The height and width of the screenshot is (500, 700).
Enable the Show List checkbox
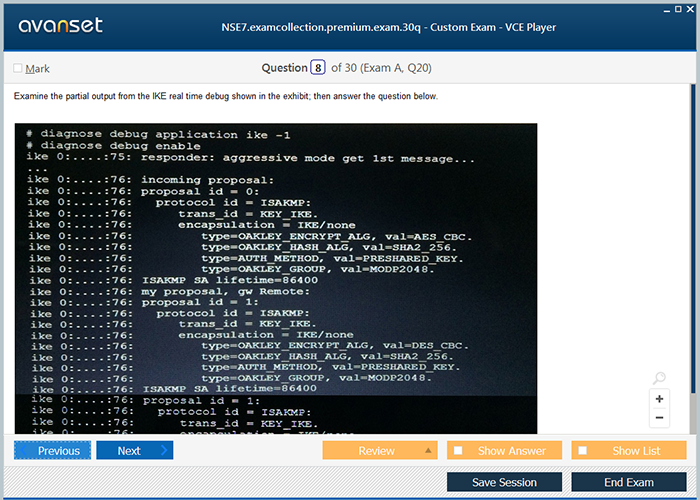[584, 451]
